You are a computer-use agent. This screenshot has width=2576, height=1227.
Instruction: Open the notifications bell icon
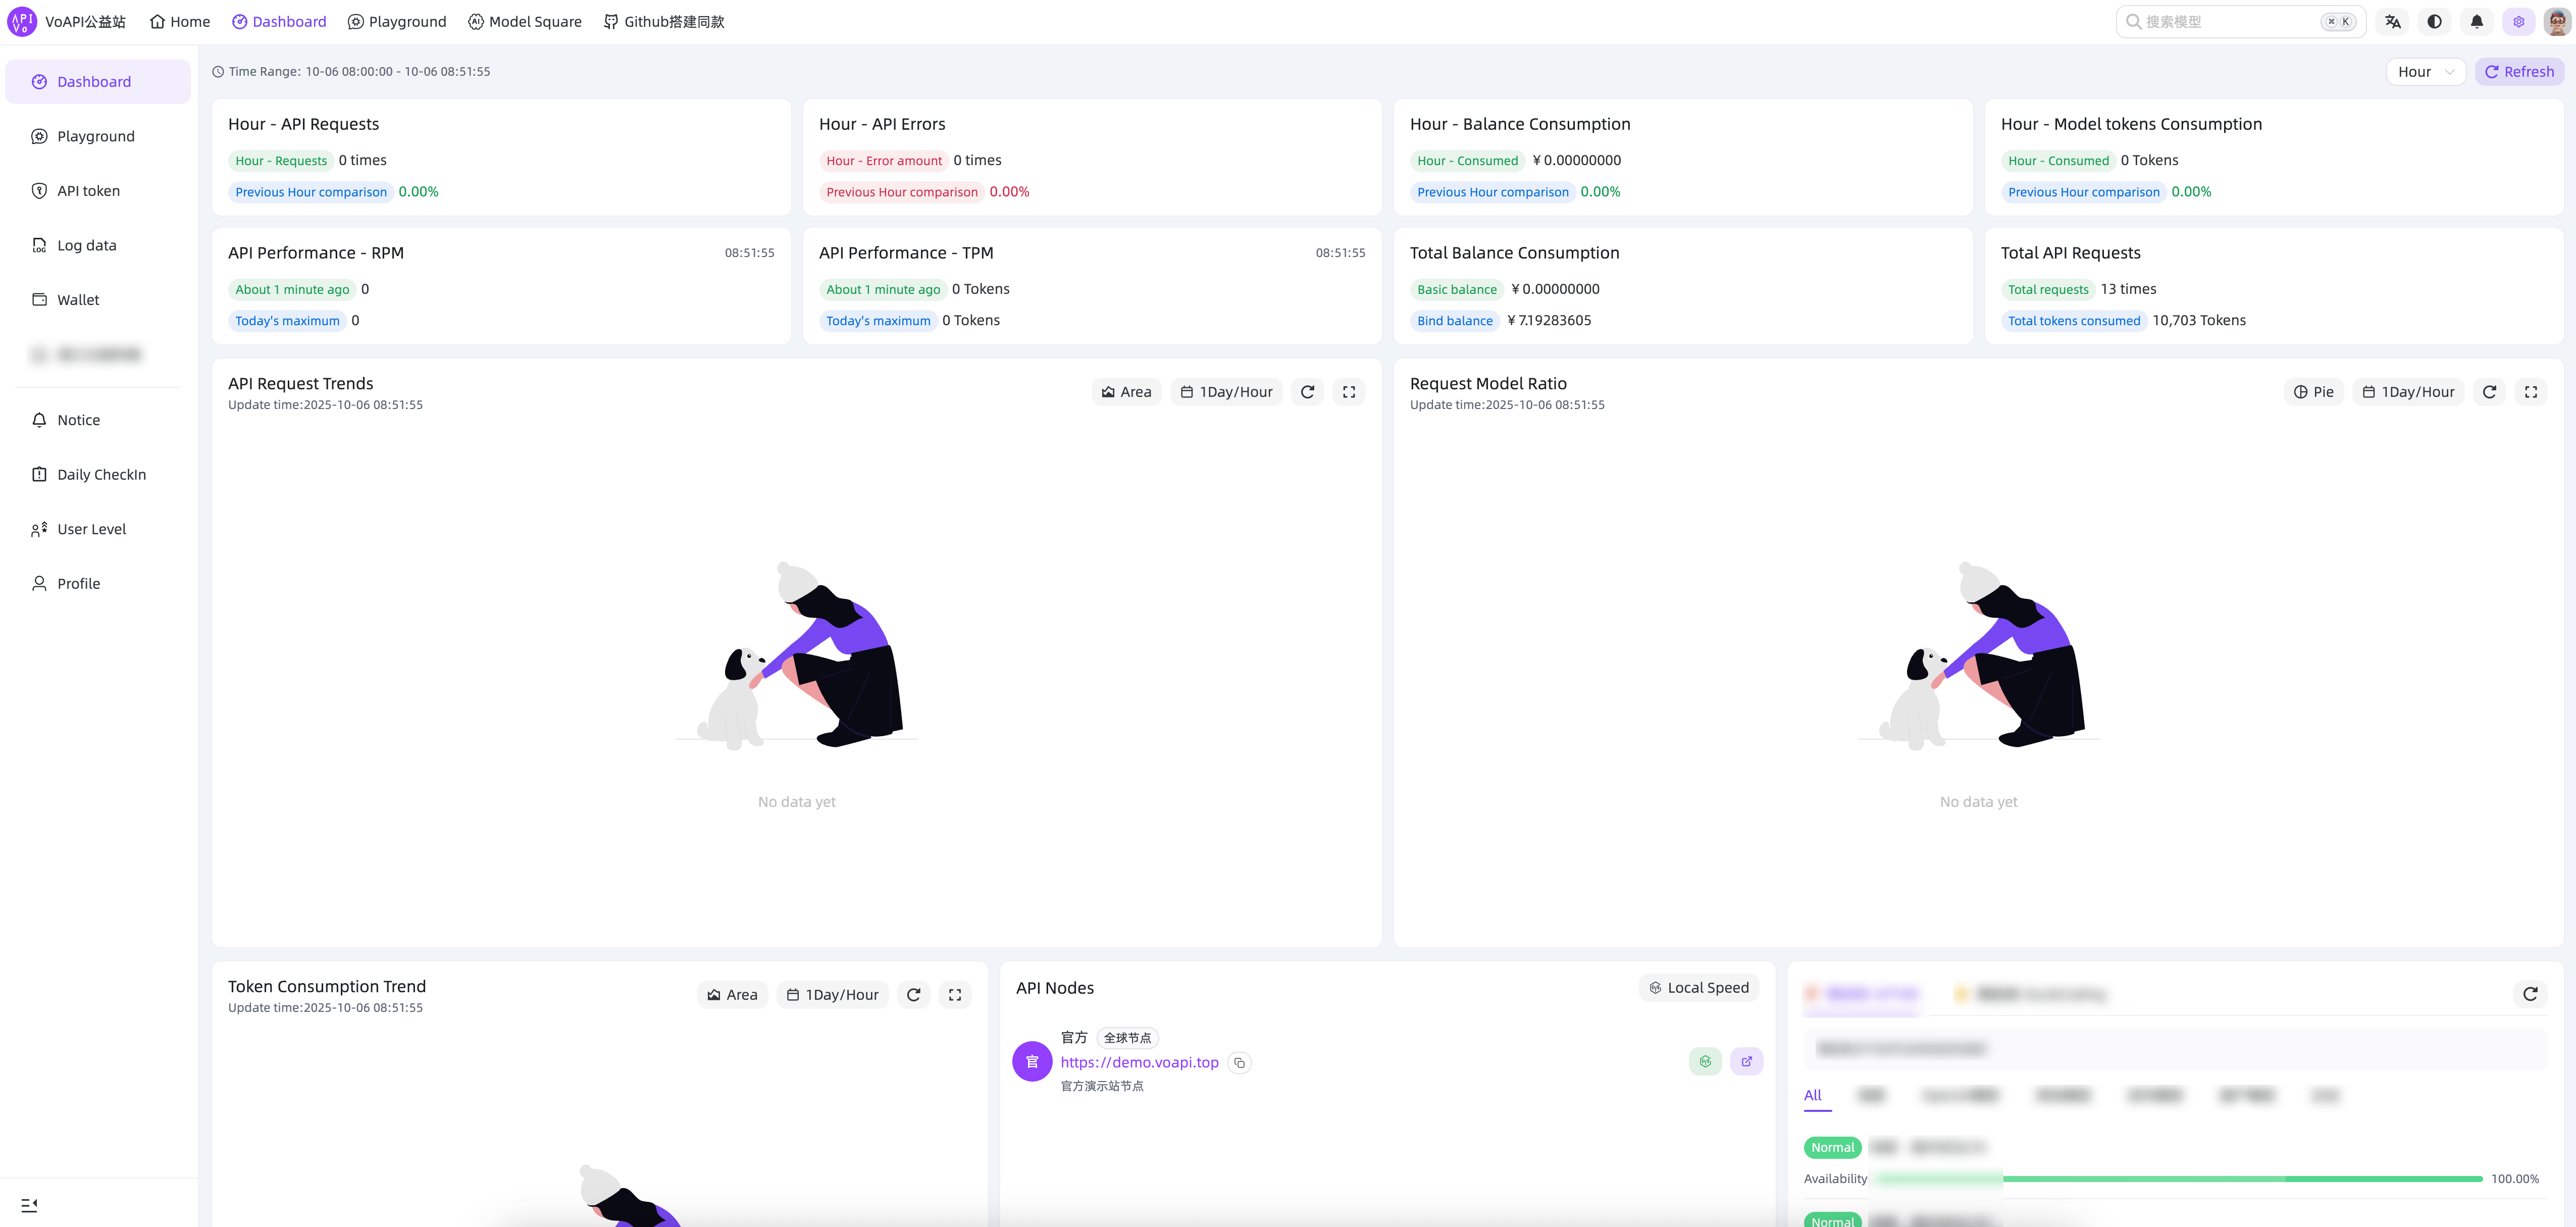pos(2476,22)
